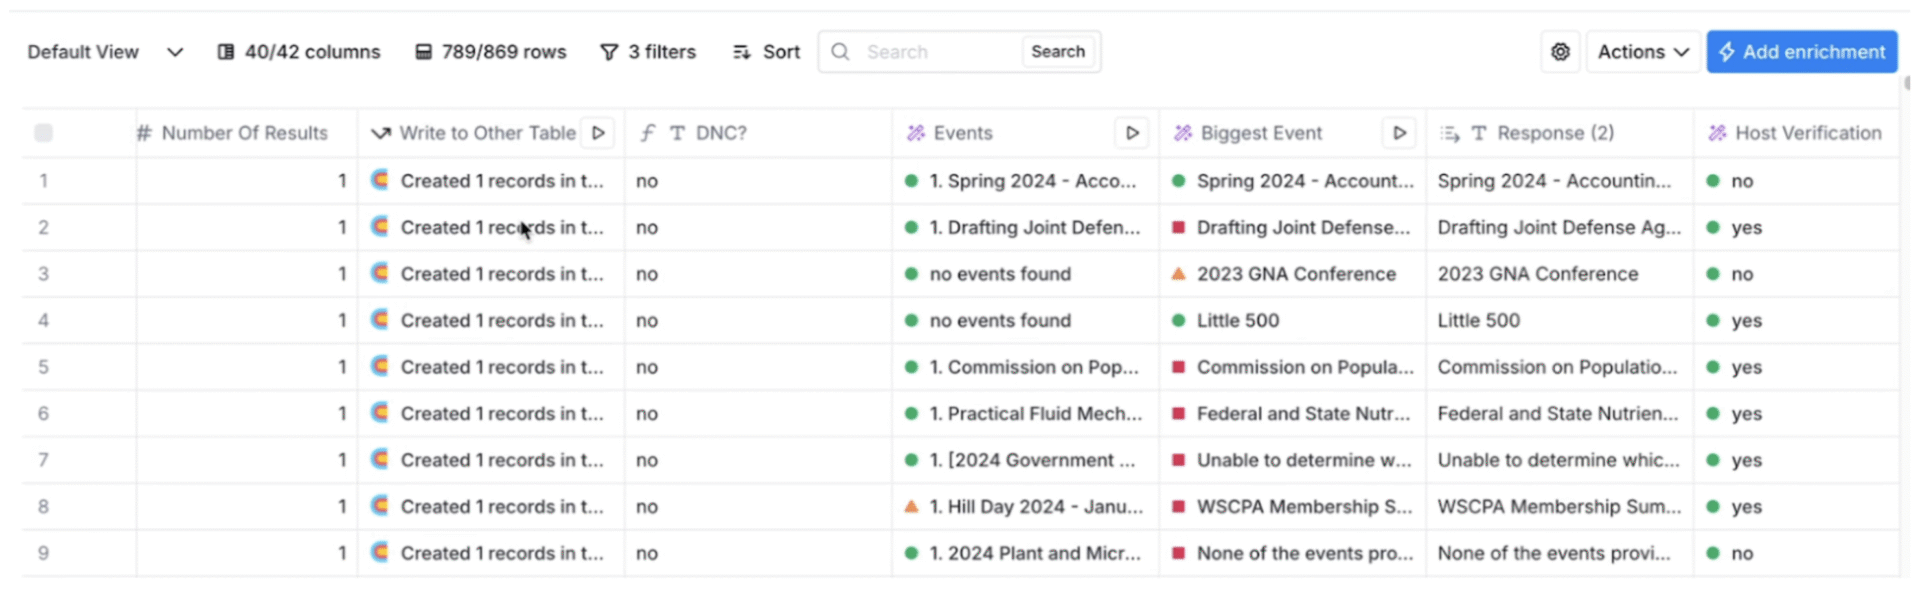Click Number Of Results value in row 6
The height and width of the screenshot is (597, 1920).
(246, 413)
